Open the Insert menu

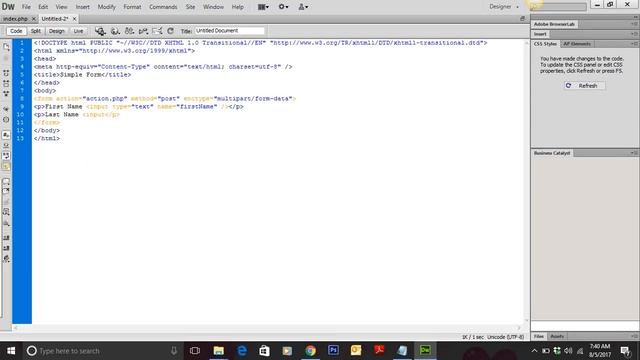click(82, 7)
